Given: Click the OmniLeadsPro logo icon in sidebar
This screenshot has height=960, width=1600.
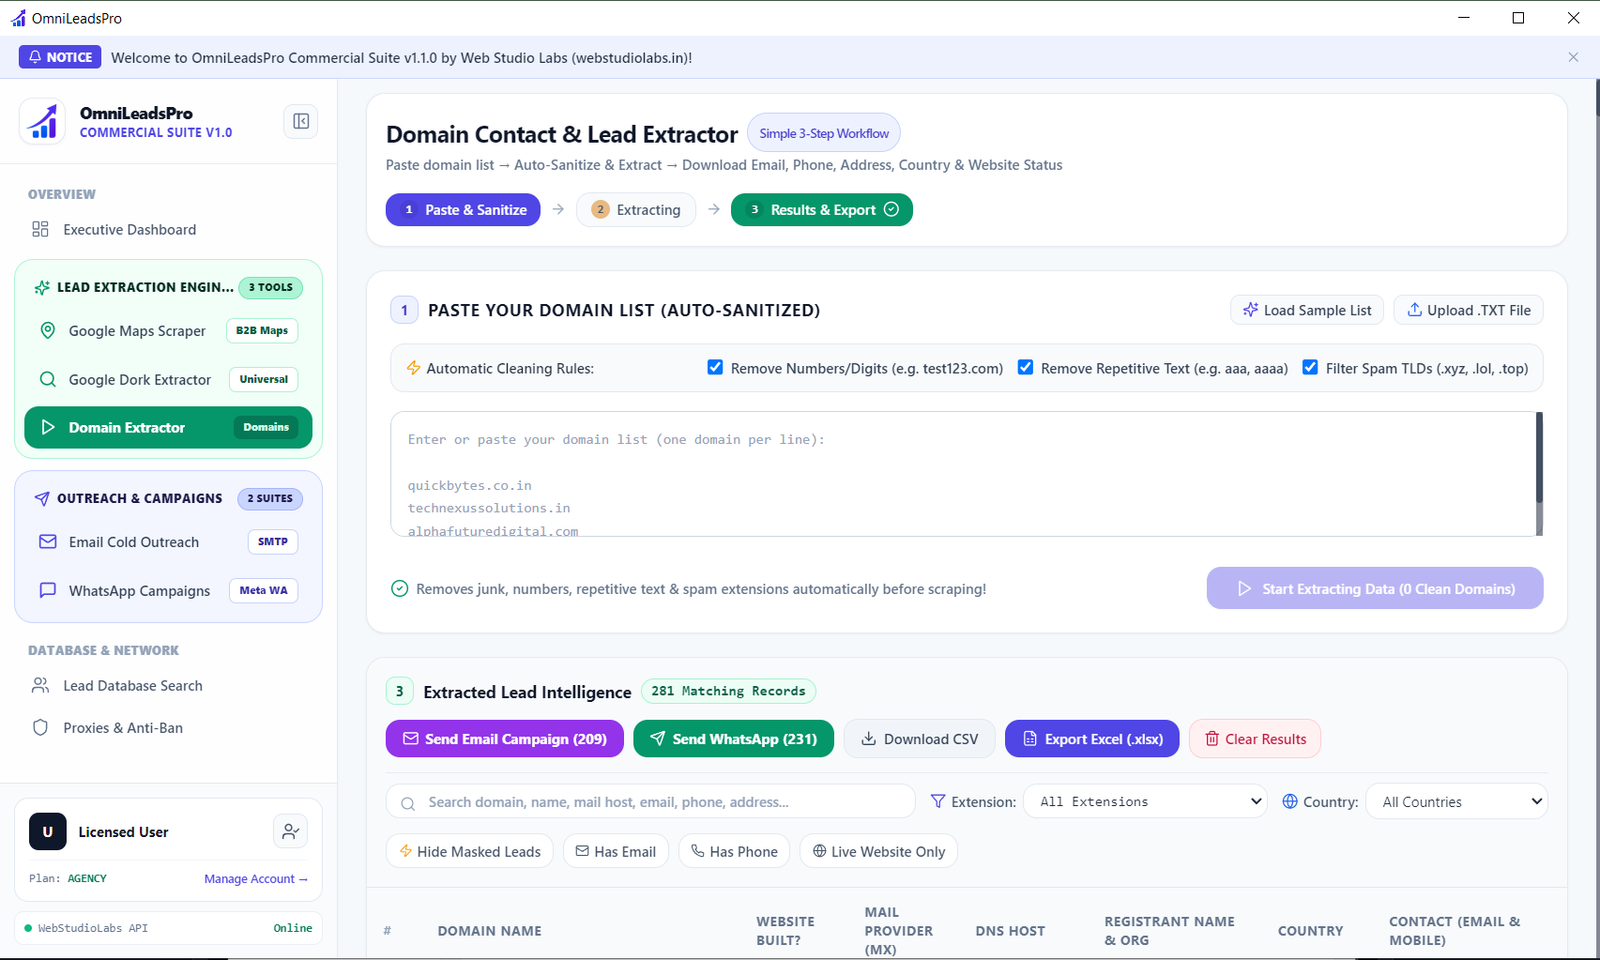Looking at the screenshot, I should click(x=43, y=122).
